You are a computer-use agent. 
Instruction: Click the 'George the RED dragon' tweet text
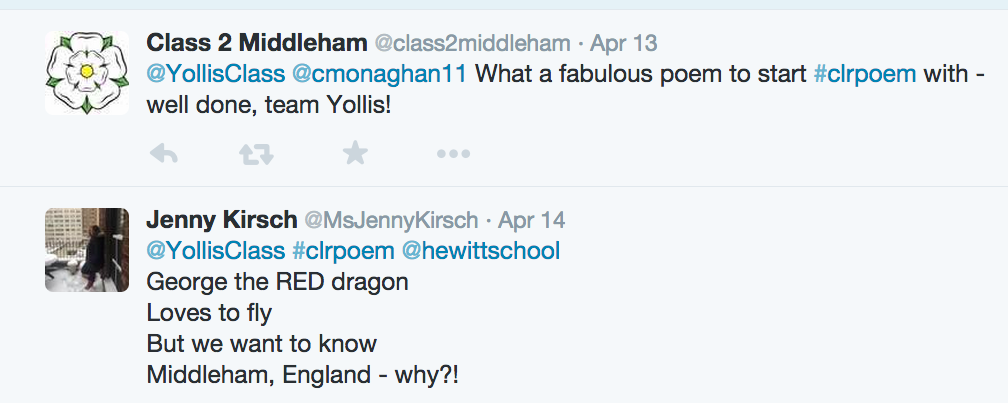click(277, 281)
